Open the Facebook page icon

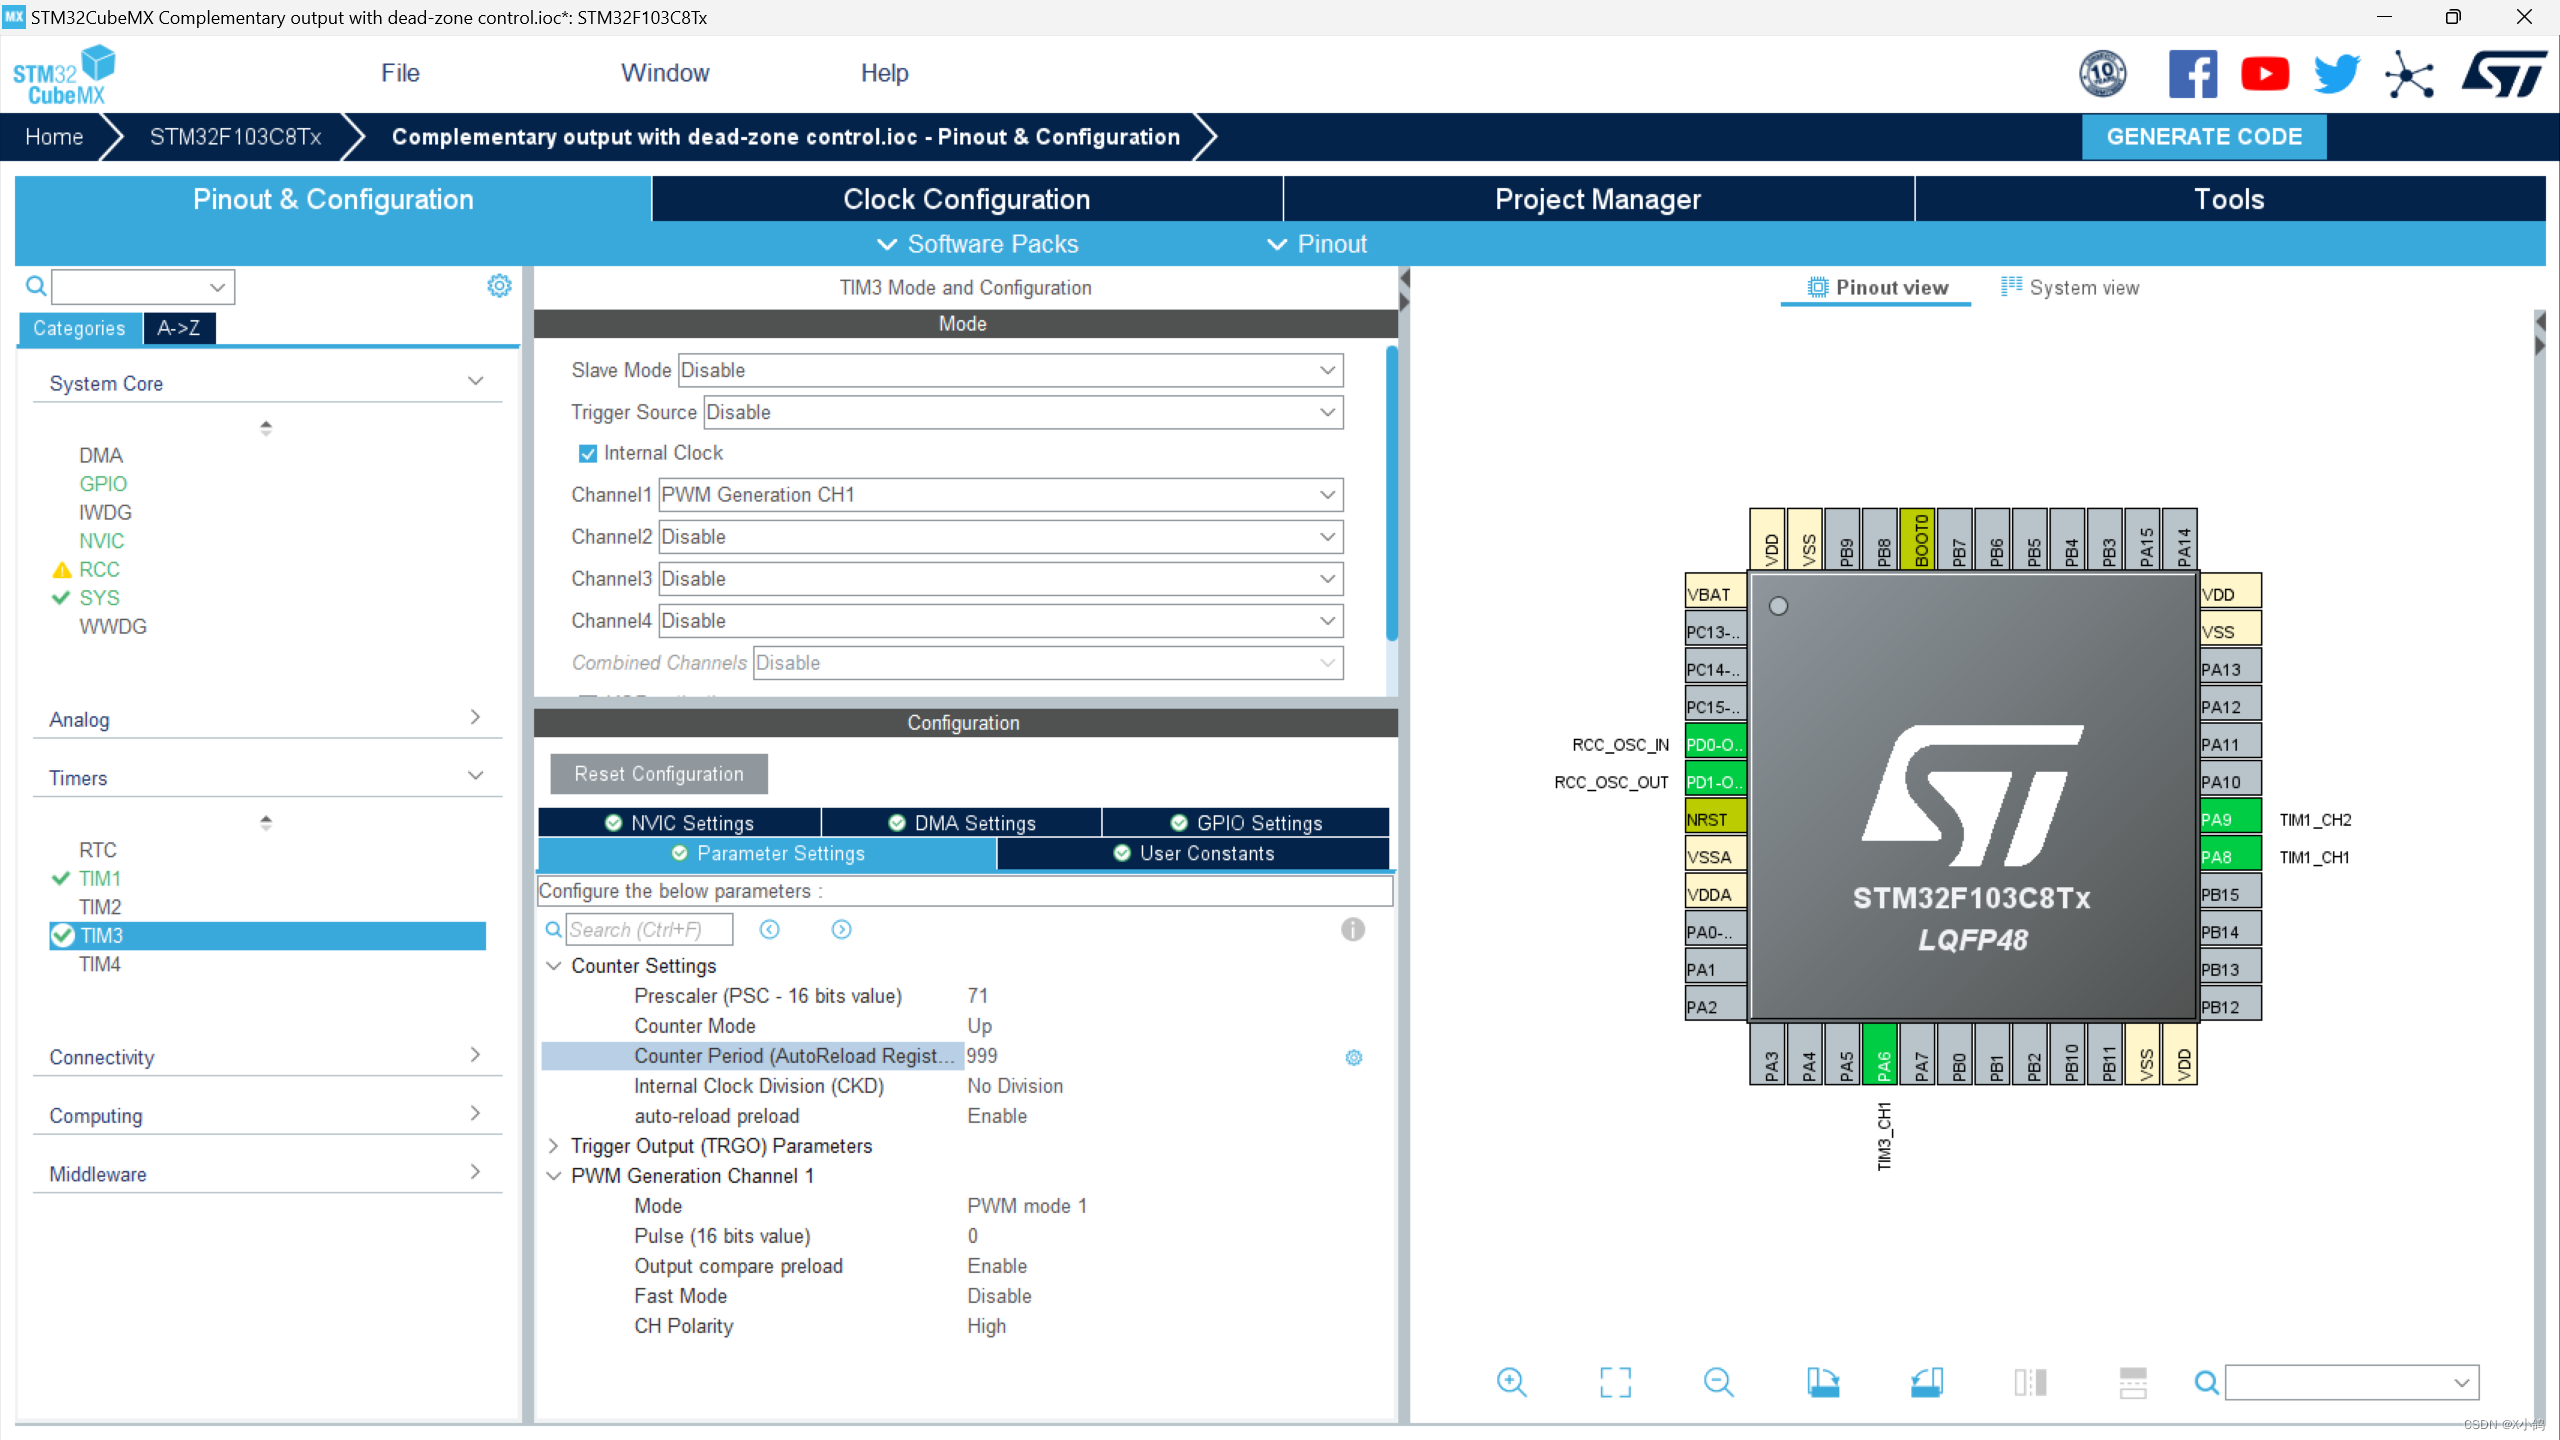[x=2193, y=74]
